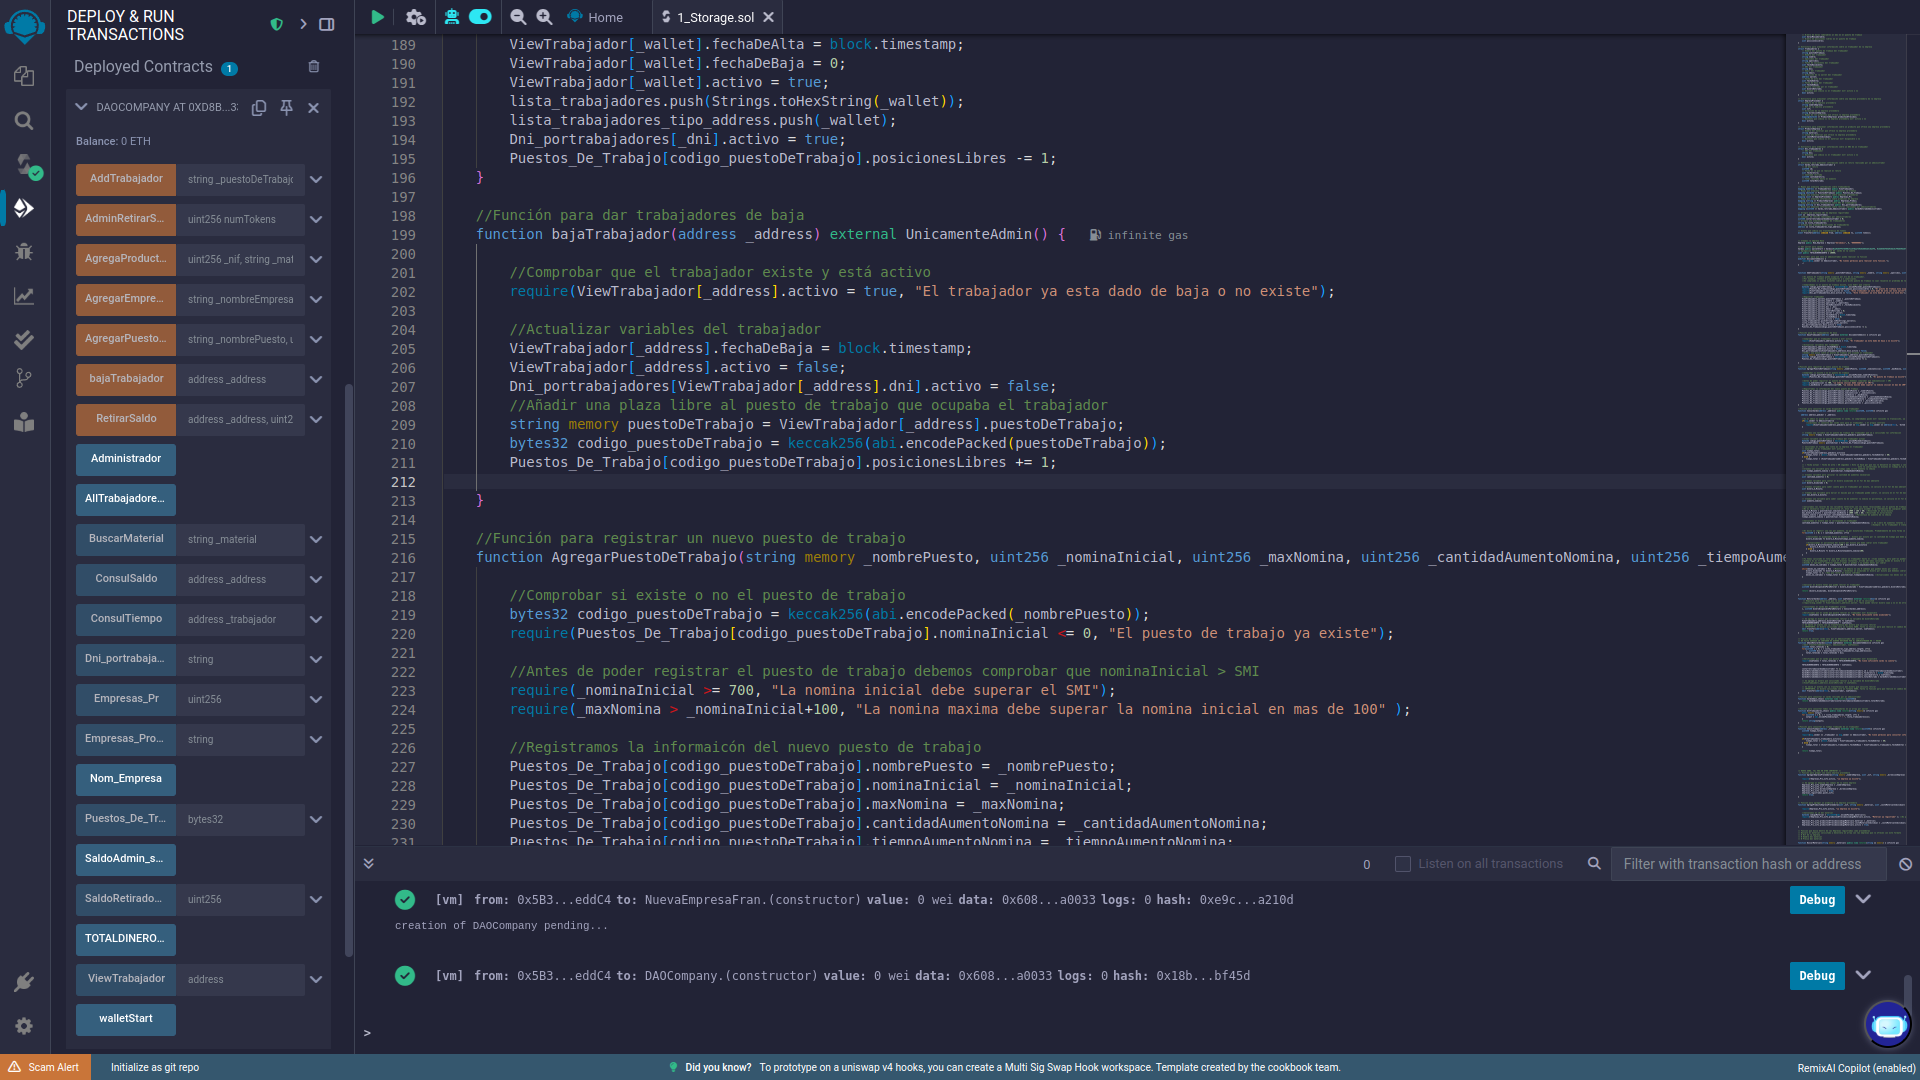Call the AllTrabajadore... function
The height and width of the screenshot is (1080, 1920).
(126, 499)
